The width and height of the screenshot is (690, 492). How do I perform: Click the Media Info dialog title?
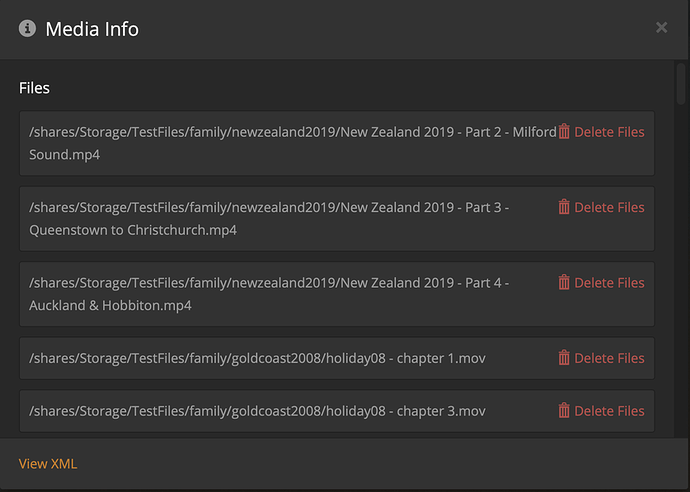point(92,29)
